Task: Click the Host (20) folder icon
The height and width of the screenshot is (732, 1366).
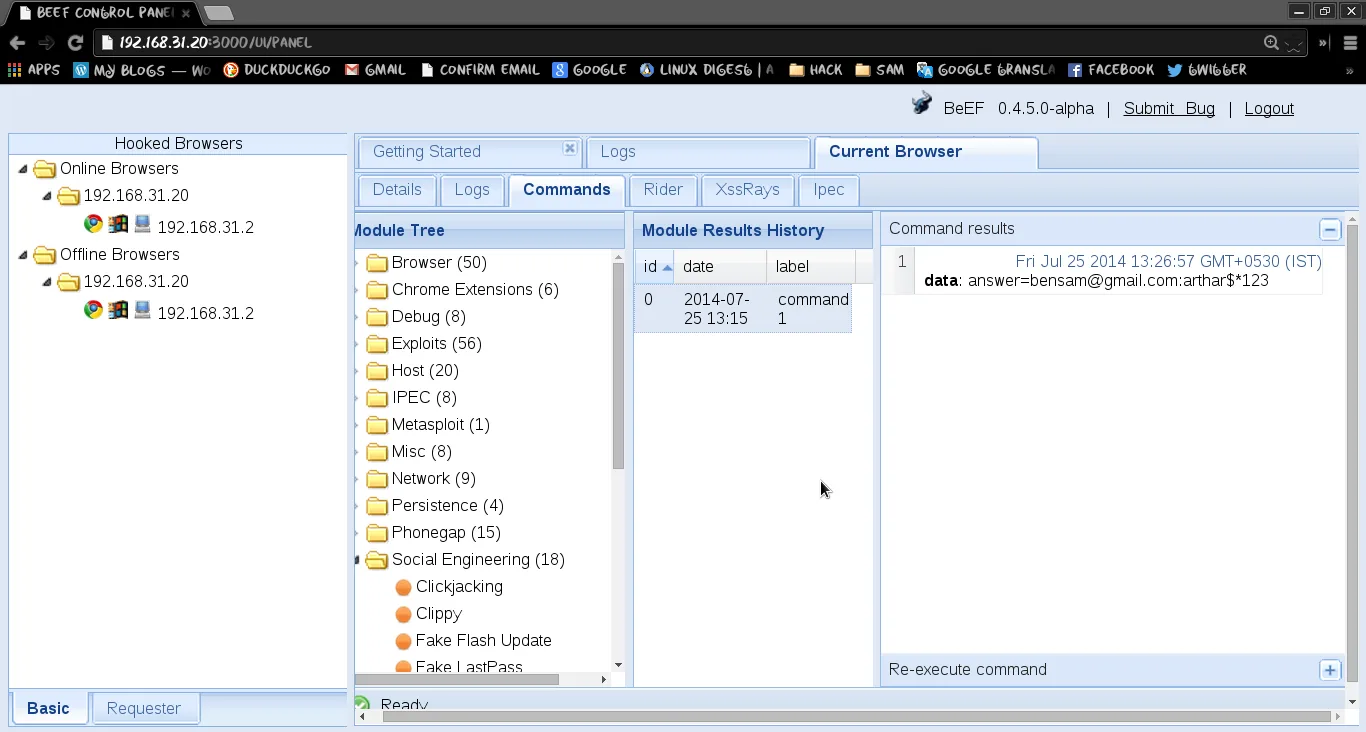Action: click(x=377, y=371)
